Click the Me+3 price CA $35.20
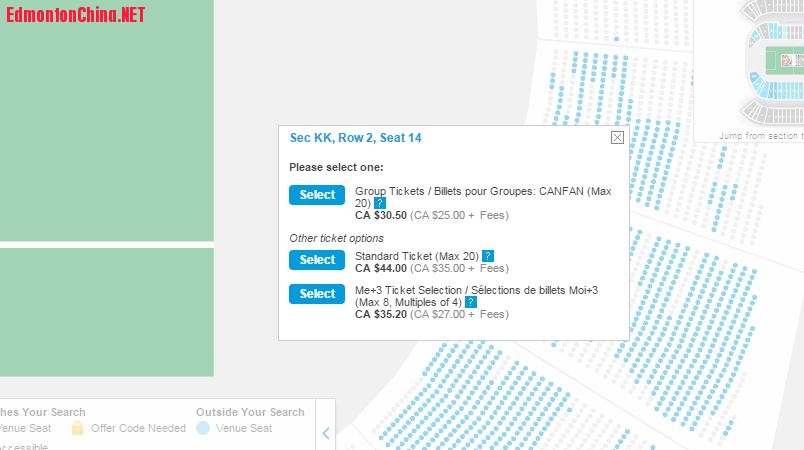 point(381,314)
